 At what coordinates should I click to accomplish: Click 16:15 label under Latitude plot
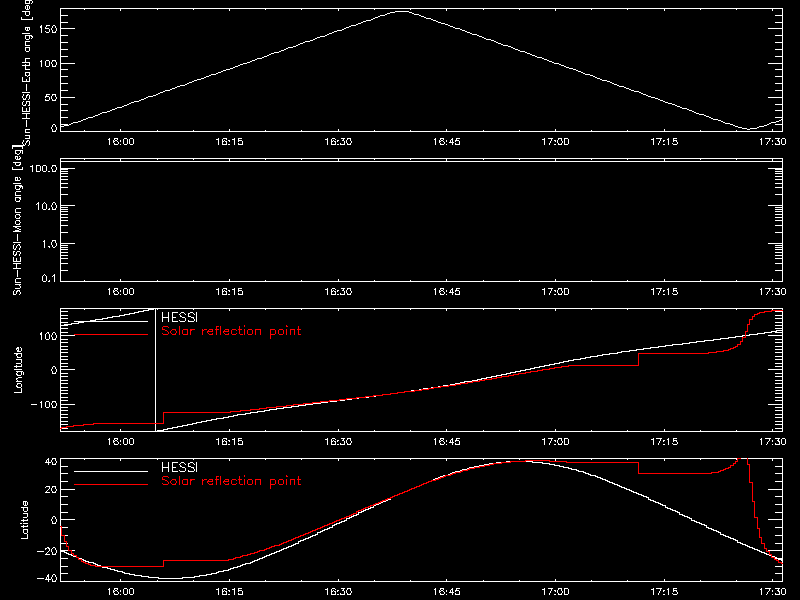click(x=230, y=592)
